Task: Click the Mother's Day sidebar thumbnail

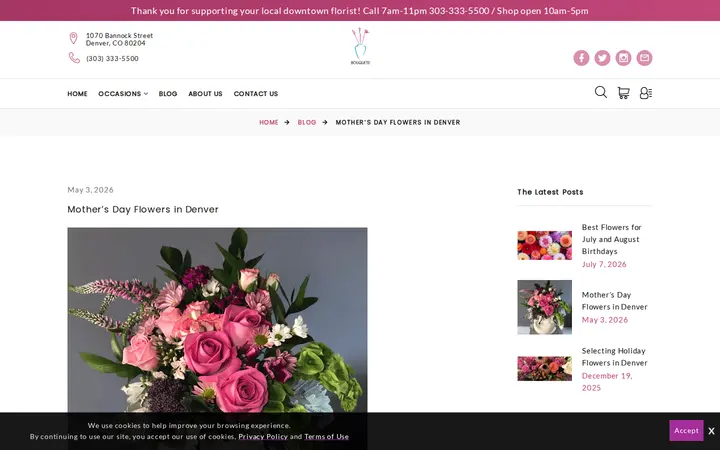Action: (x=545, y=307)
